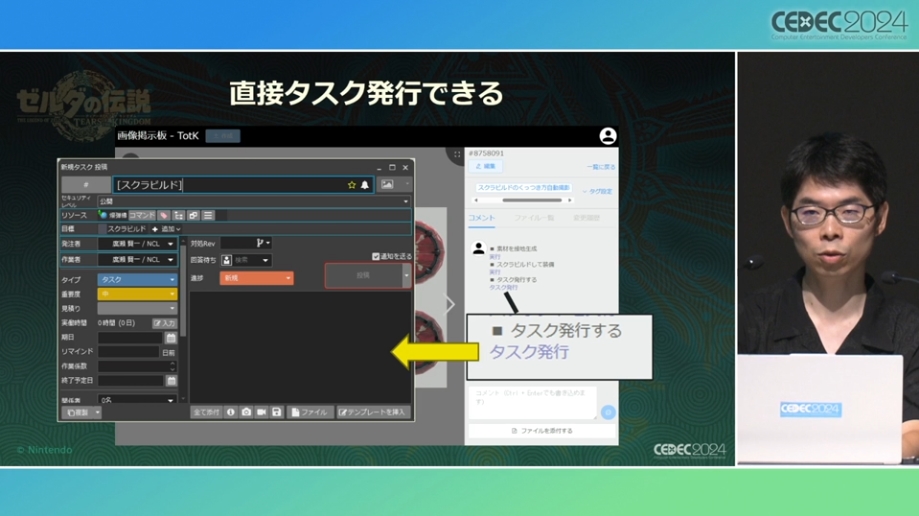Open the gray 見積り dropdown
The image size is (919, 516).
point(137,308)
